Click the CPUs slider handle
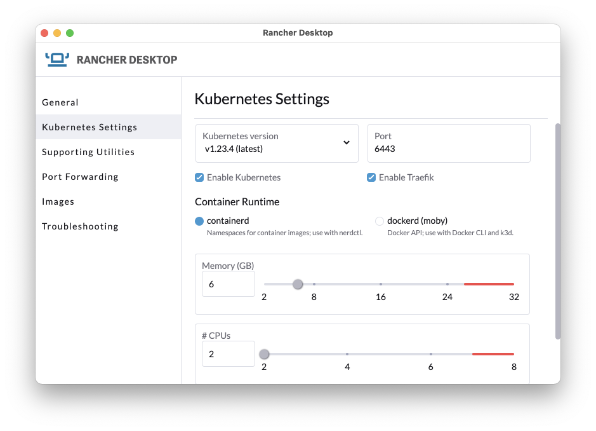Image resolution: width=596 pixels, height=431 pixels. [x=264, y=354]
